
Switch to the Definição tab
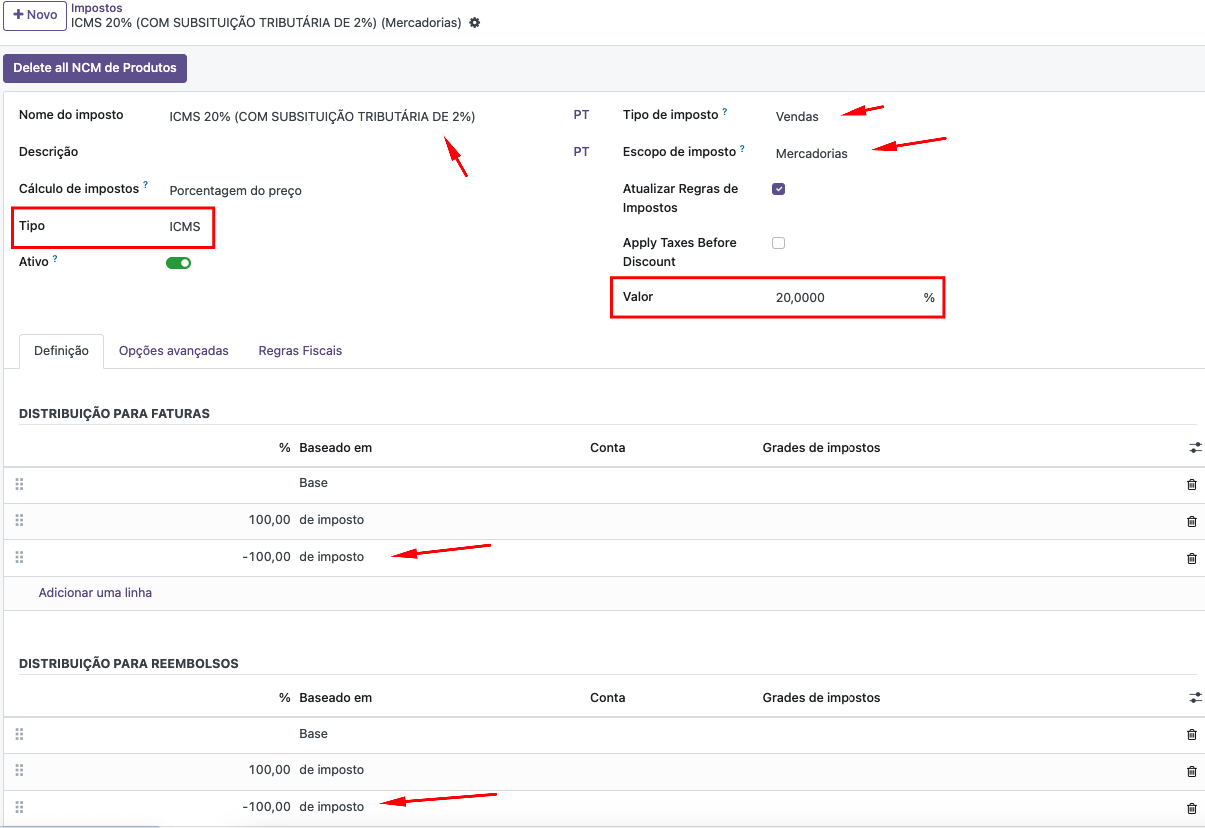tap(61, 351)
